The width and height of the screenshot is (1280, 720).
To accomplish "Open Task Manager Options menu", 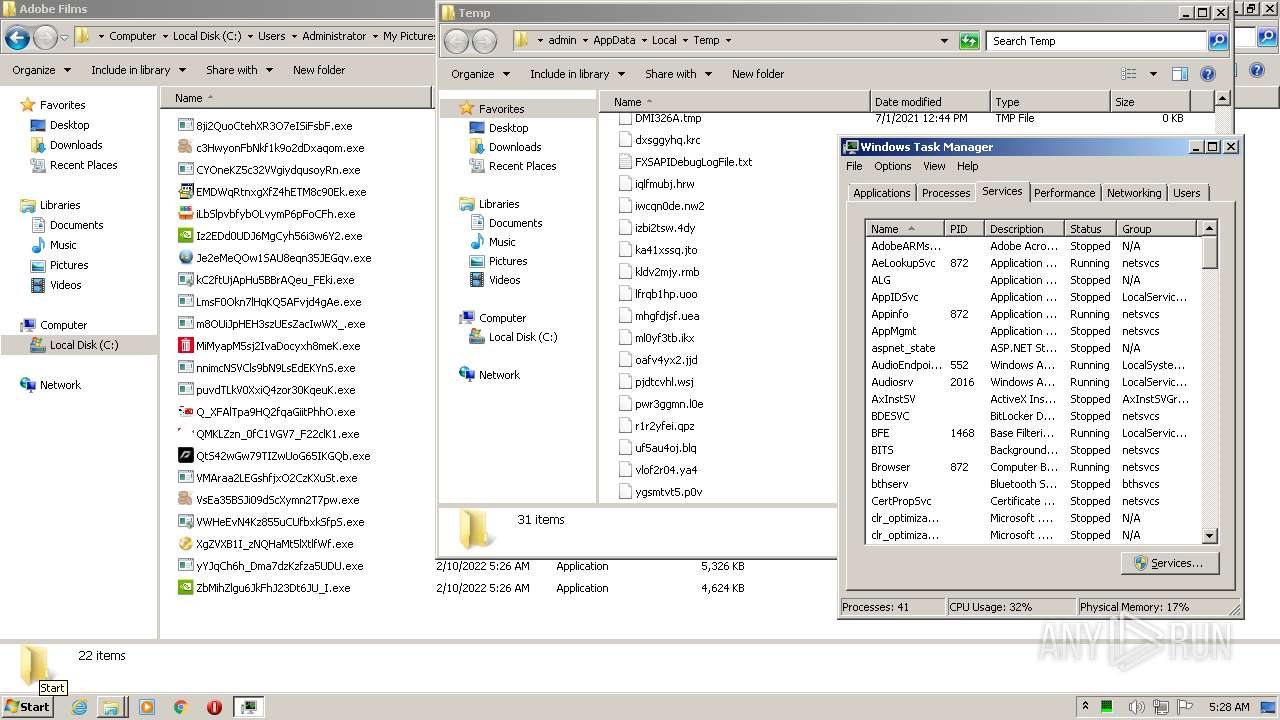I will point(892,166).
